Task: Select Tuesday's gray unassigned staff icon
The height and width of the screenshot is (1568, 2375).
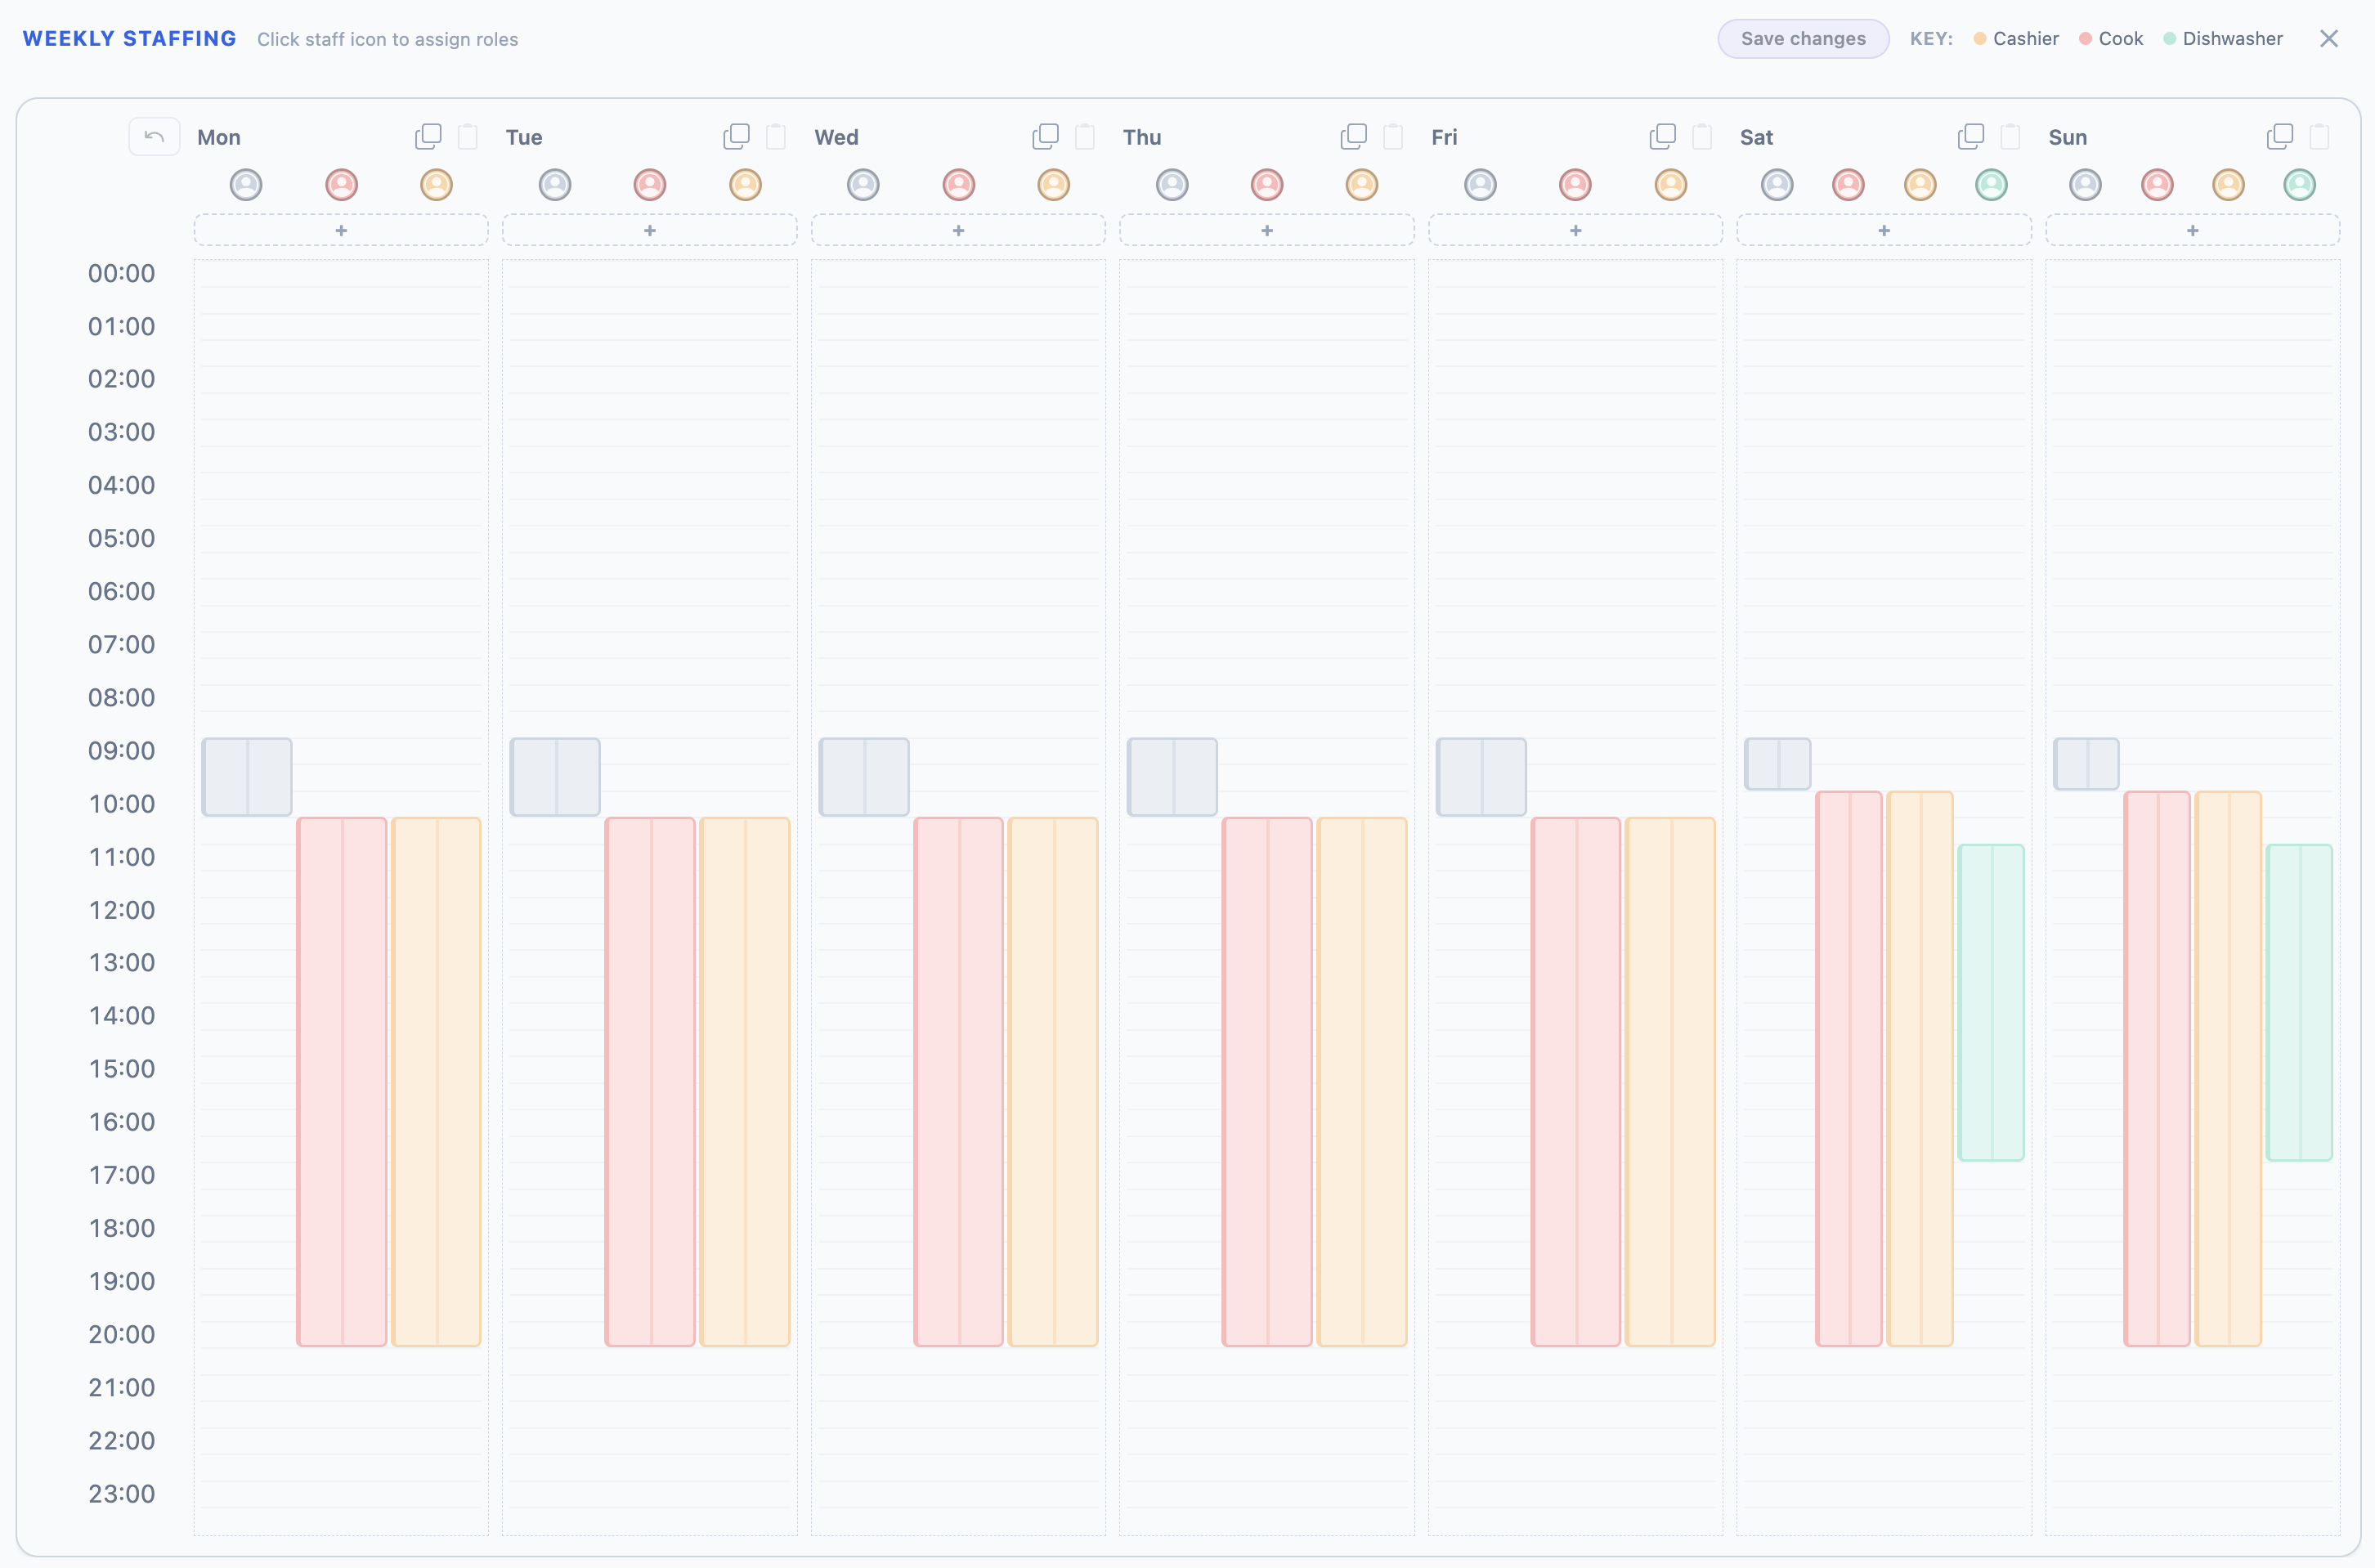Action: coord(555,185)
